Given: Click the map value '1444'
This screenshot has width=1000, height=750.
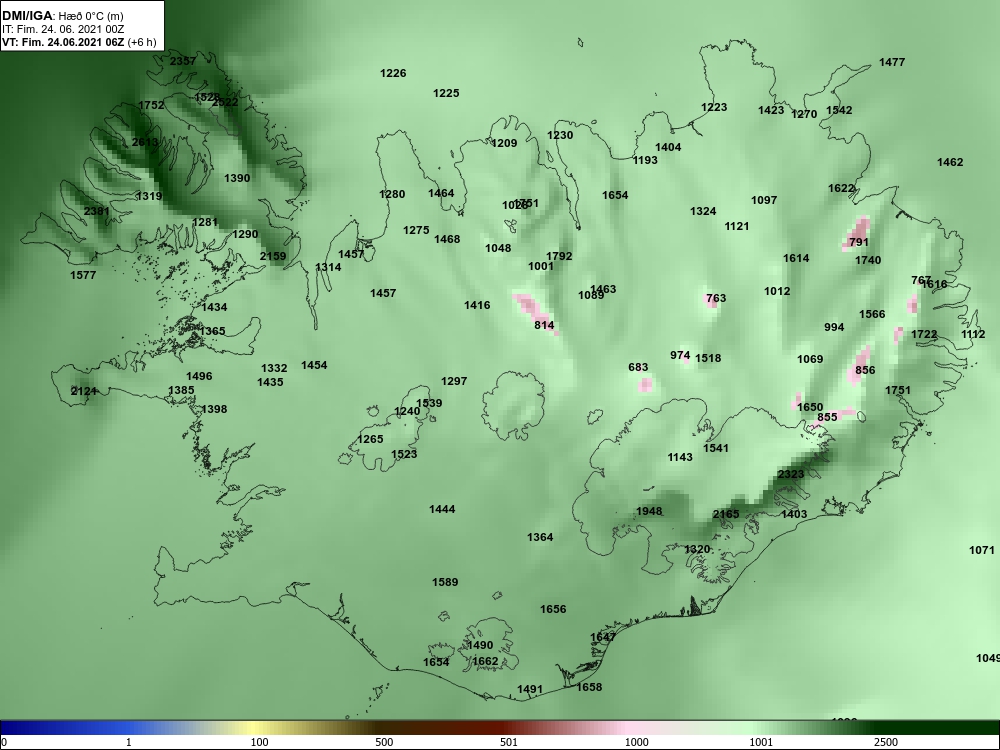Looking at the screenshot, I should tap(442, 510).
